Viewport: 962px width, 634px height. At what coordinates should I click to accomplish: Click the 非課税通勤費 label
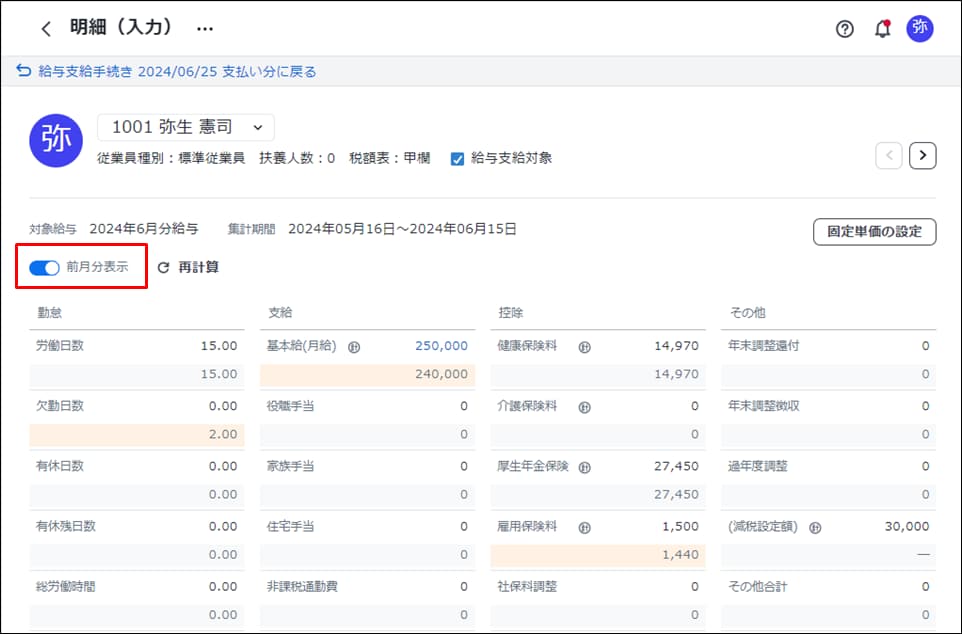point(302,586)
